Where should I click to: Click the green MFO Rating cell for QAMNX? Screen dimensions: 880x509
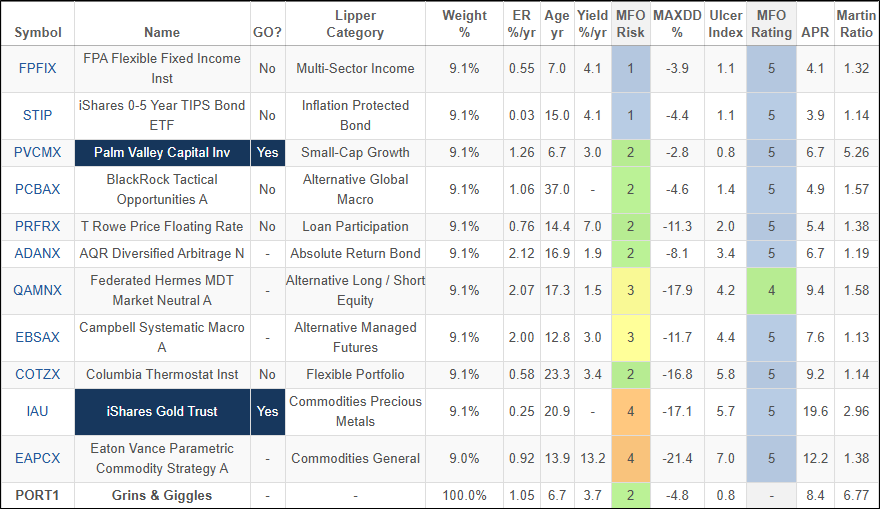[771, 290]
